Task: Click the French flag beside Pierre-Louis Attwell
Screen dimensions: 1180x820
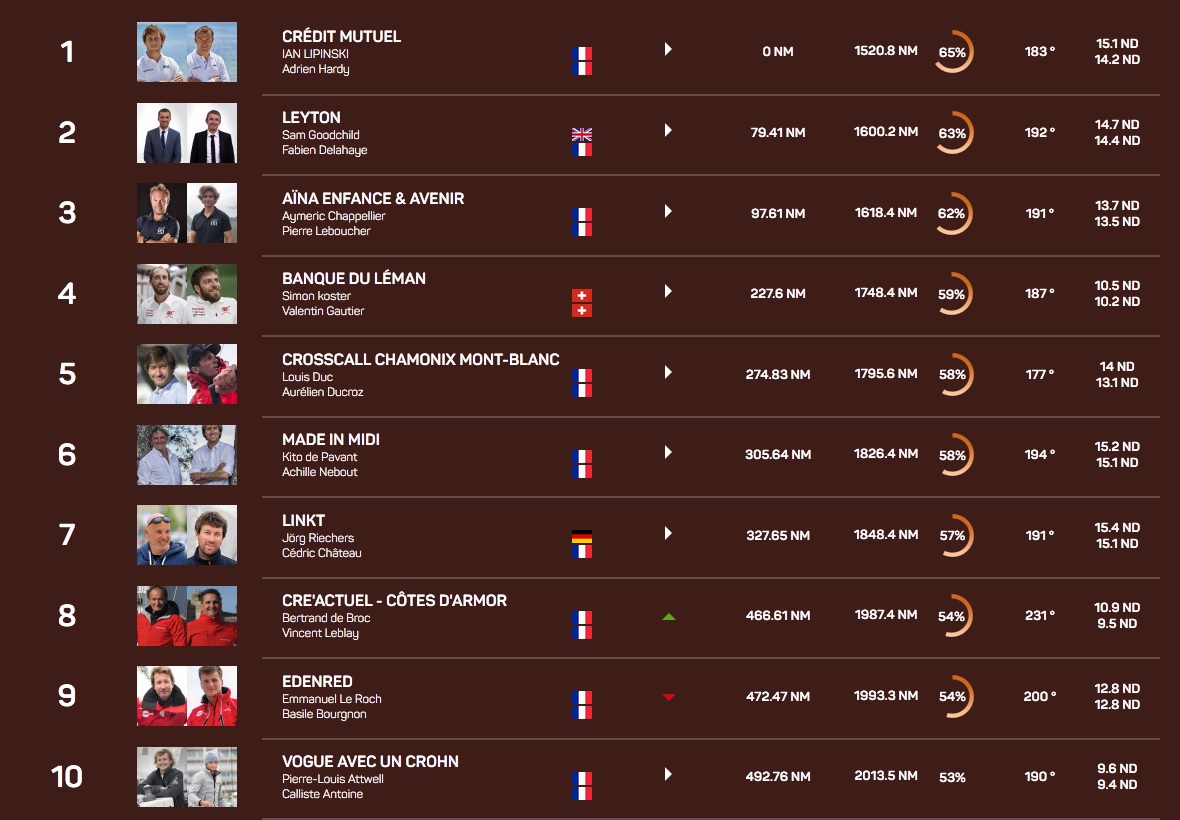Action: [581, 779]
